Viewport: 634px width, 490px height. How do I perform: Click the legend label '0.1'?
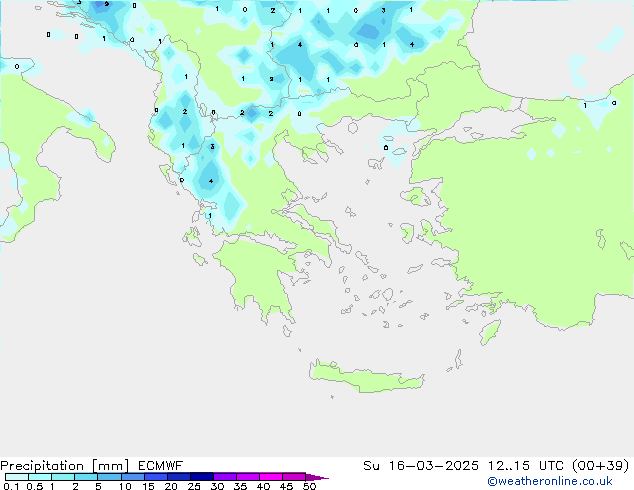click(11, 486)
